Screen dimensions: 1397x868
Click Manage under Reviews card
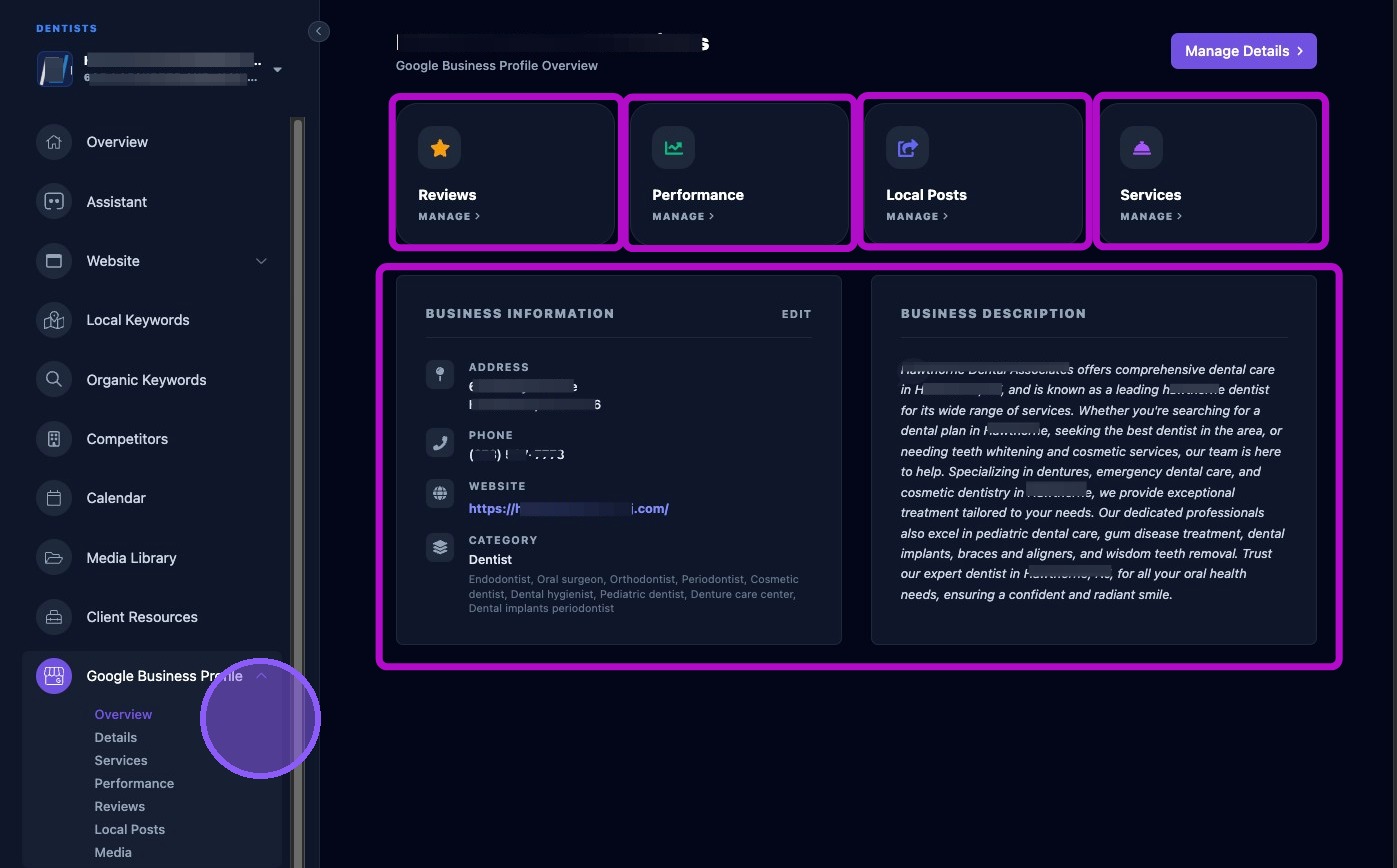[449, 216]
